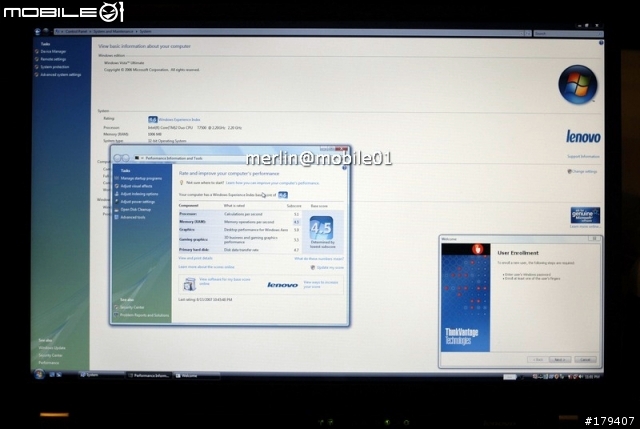Click the Open Disk Cleanup icon

pos(117,209)
